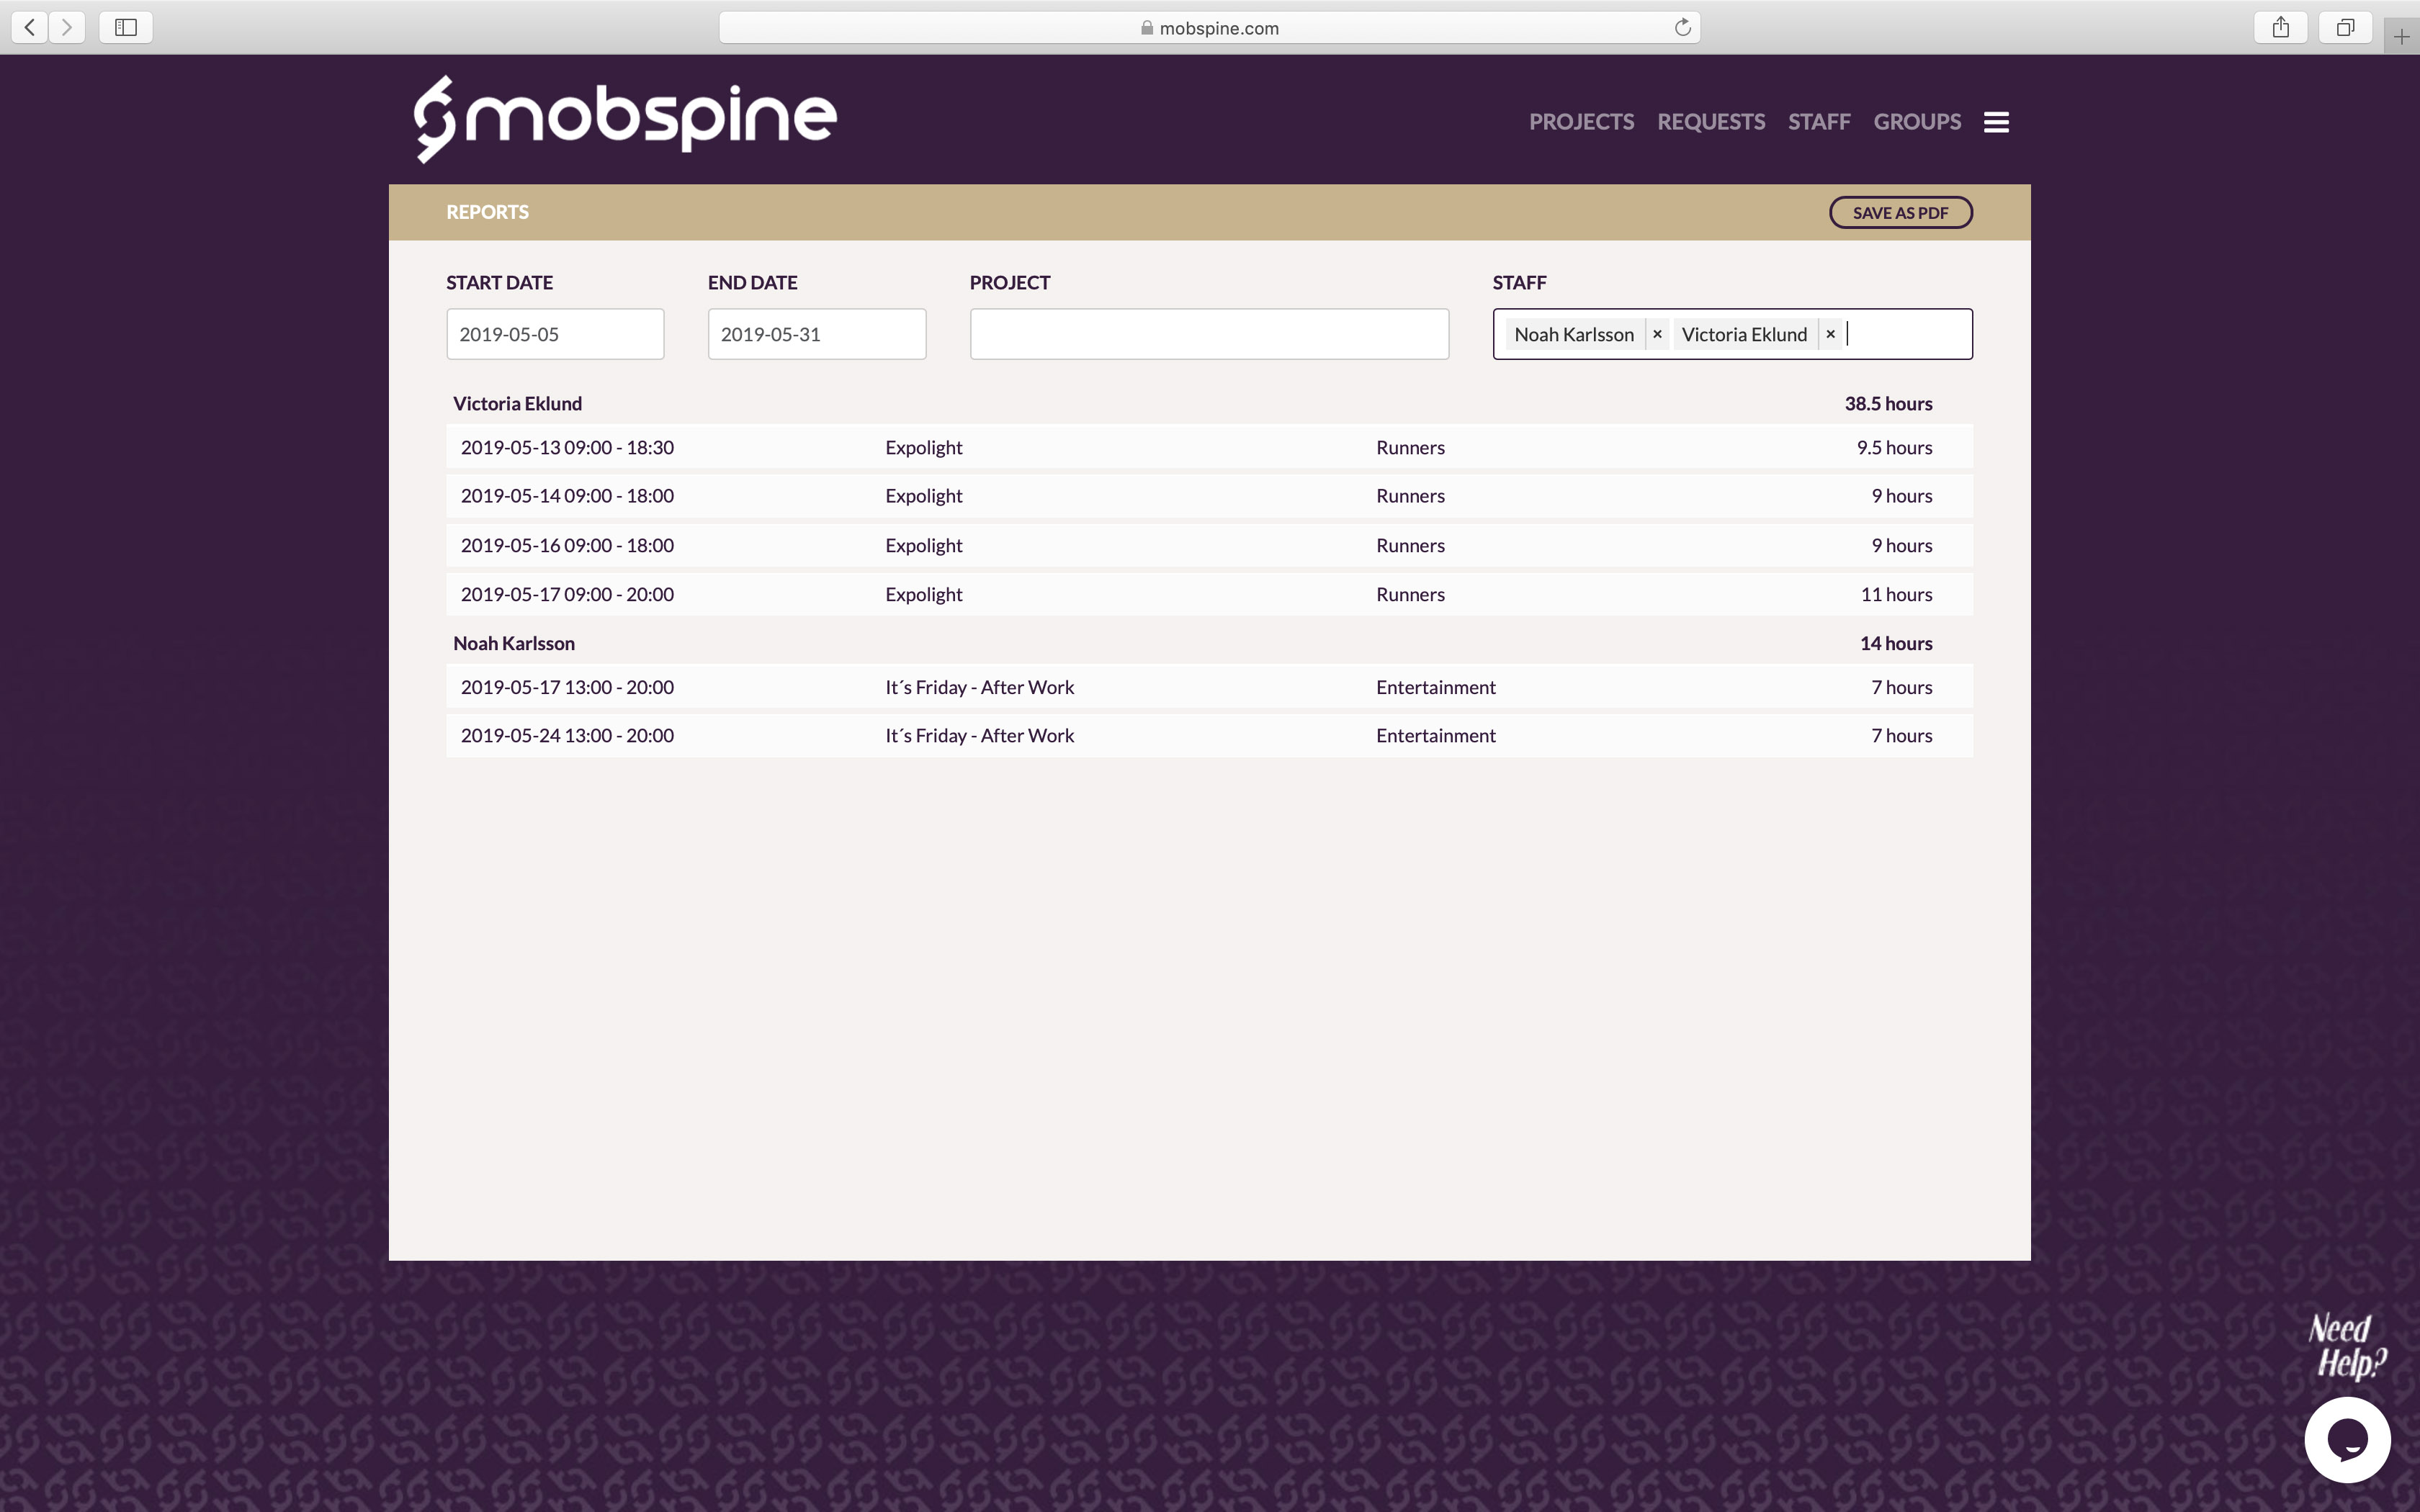2420x1512 pixels.
Task: Remove Noah Karlsson from the staff filter
Action: 1656,334
